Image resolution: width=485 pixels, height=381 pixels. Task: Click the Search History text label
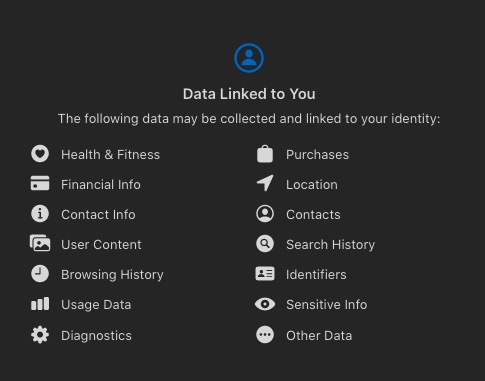pos(330,245)
